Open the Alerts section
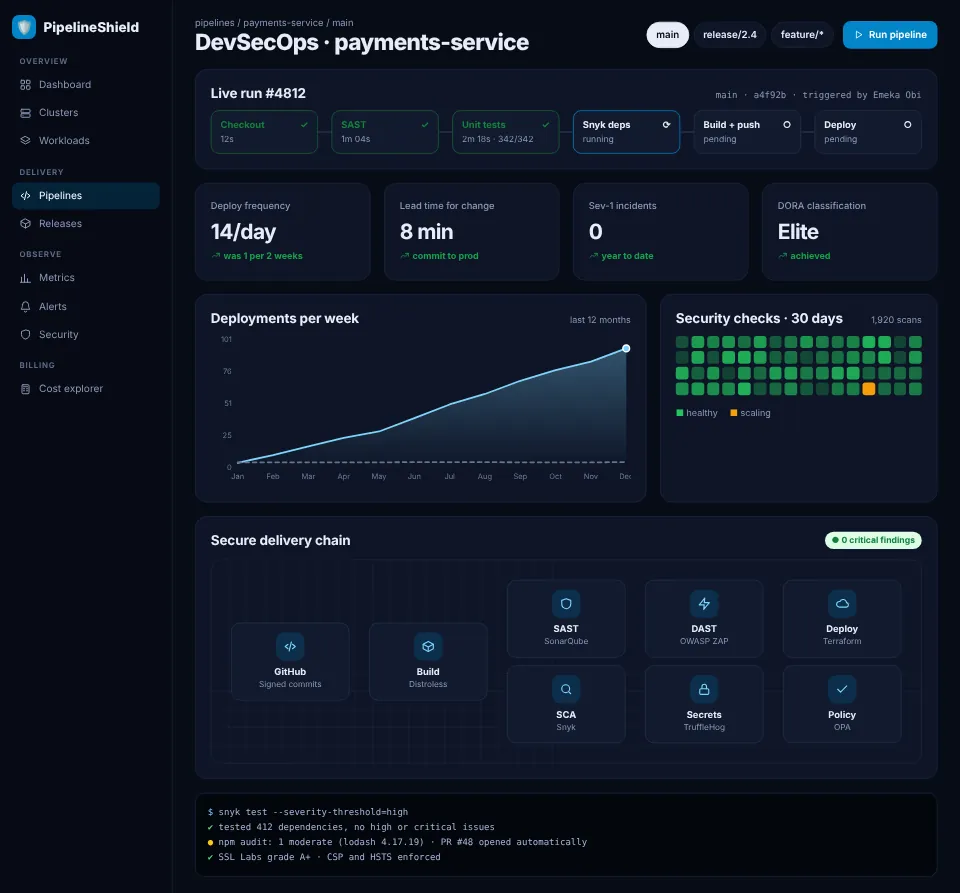Viewport: 960px width, 893px height. [86, 307]
